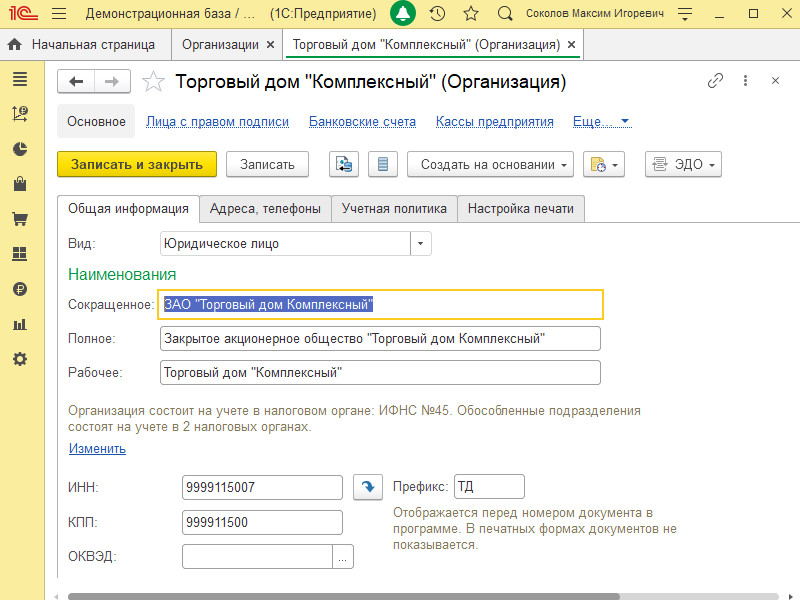
Task: Expand the Вид type dropdown
Action: pyautogui.click(x=421, y=243)
